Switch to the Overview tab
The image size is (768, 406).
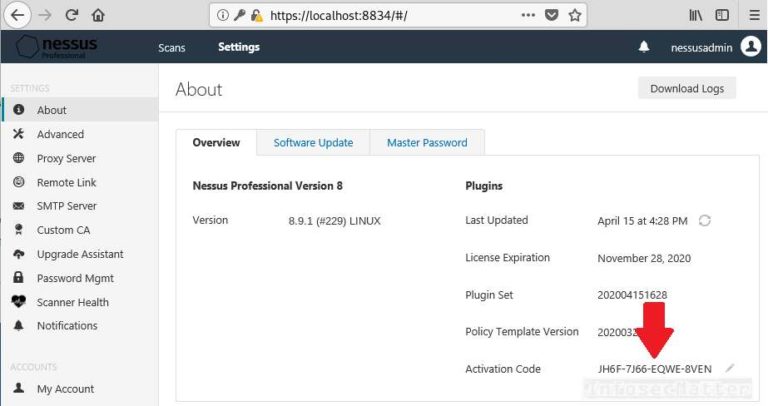(216, 143)
